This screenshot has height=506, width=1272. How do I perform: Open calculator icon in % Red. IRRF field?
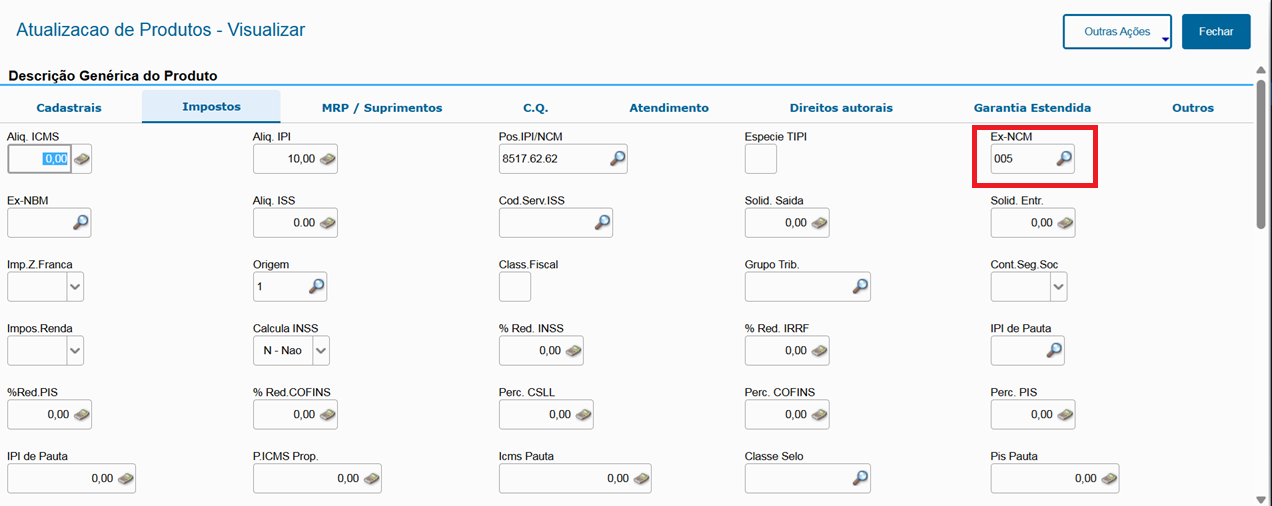(x=819, y=351)
